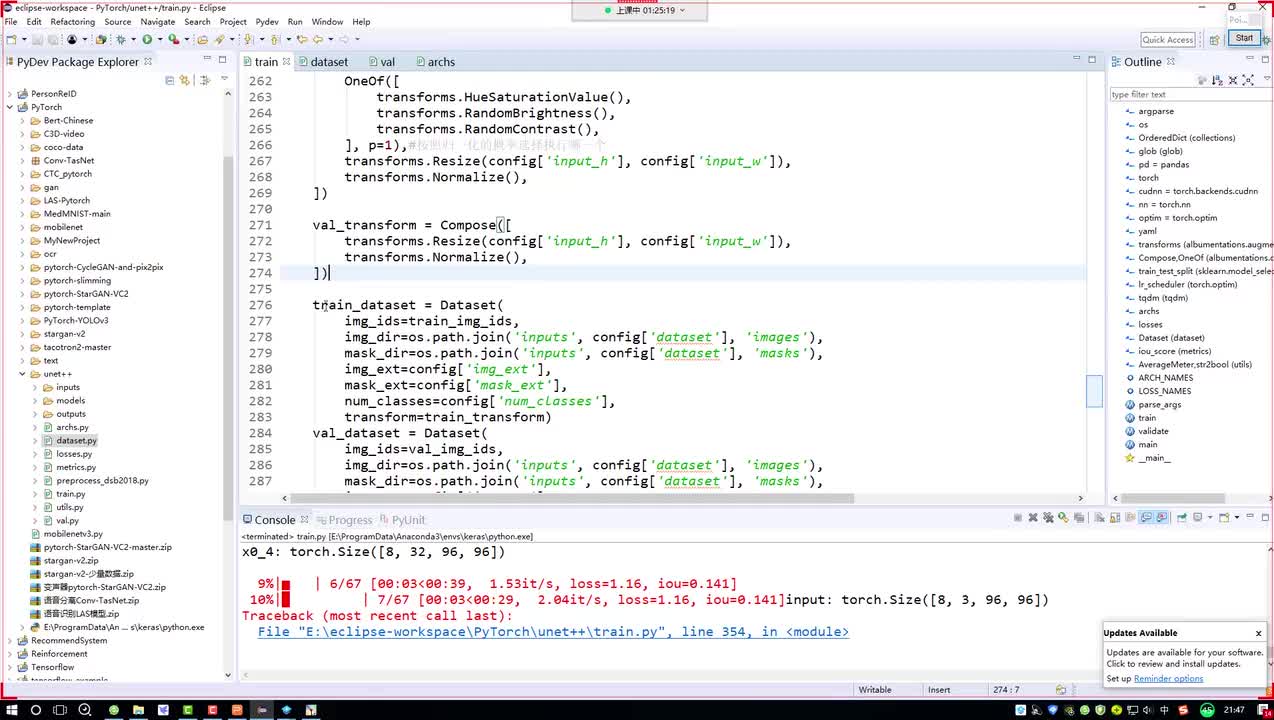Expand the inputs folder under unet++
Viewport: 1274px width, 720px height.
click(x=36, y=387)
